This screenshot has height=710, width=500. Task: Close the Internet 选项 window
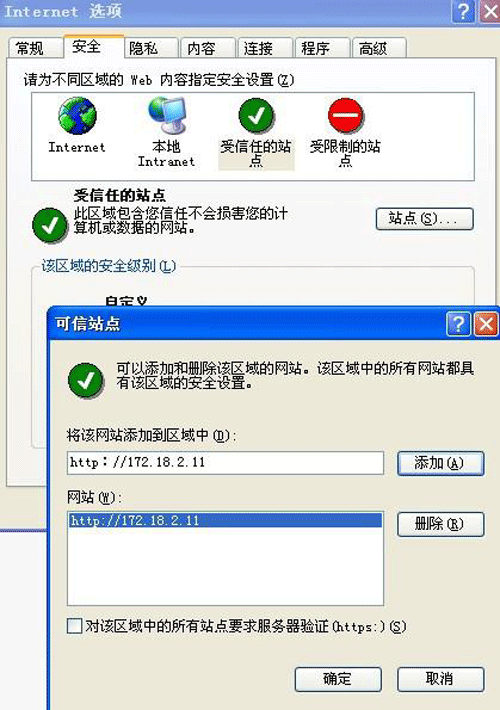click(490, 11)
